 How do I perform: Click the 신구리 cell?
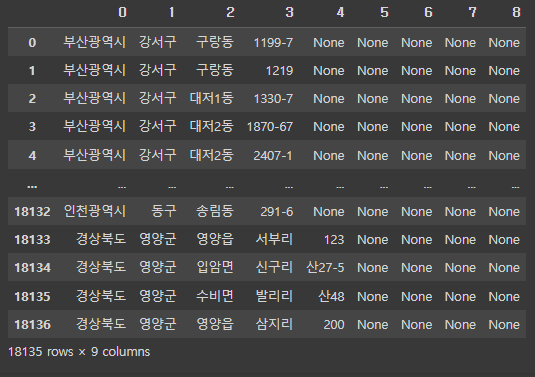pos(274,267)
